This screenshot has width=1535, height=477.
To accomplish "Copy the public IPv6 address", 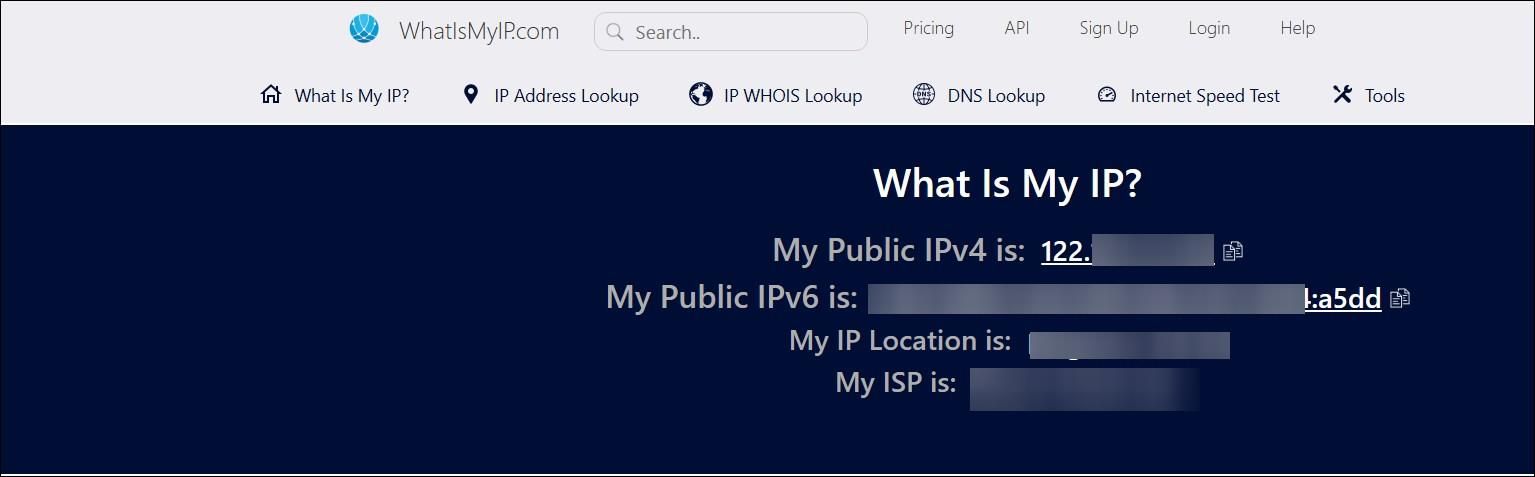I will [1400, 298].
